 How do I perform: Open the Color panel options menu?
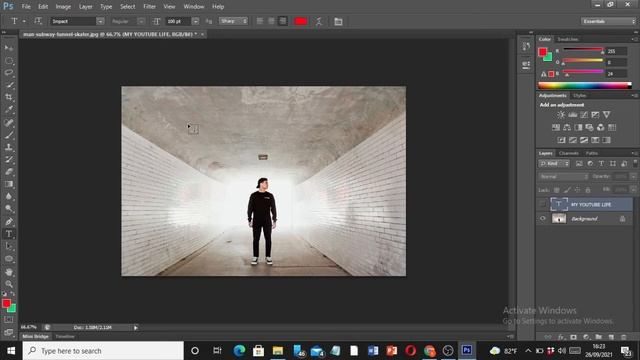(x=634, y=39)
